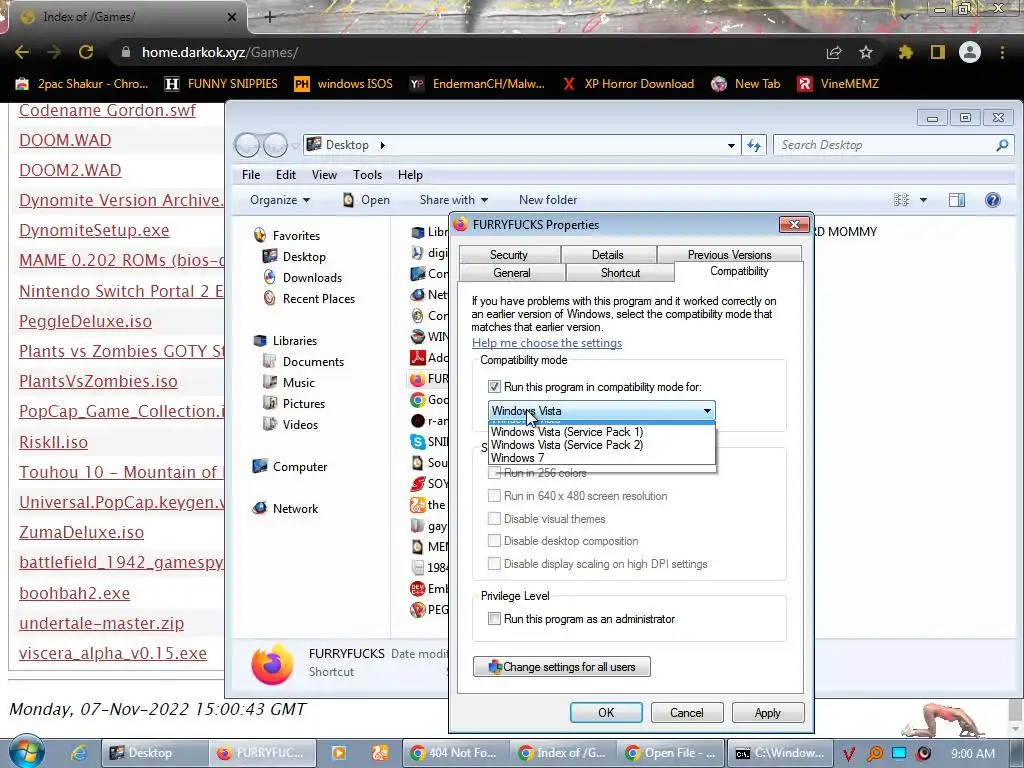Click Apply in Properties dialog

coord(768,712)
